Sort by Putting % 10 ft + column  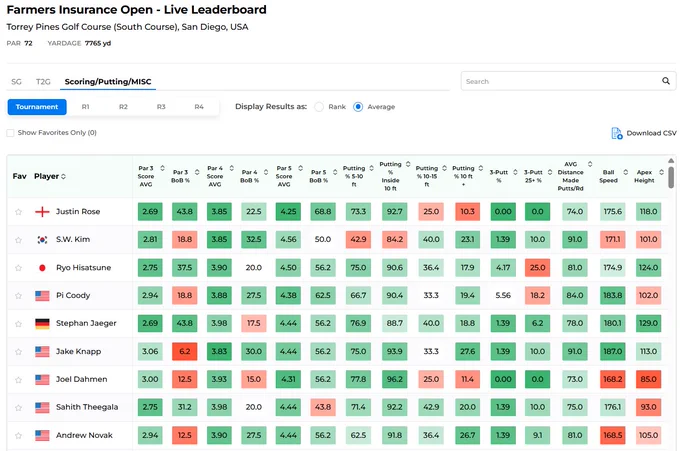pyautogui.click(x=481, y=168)
